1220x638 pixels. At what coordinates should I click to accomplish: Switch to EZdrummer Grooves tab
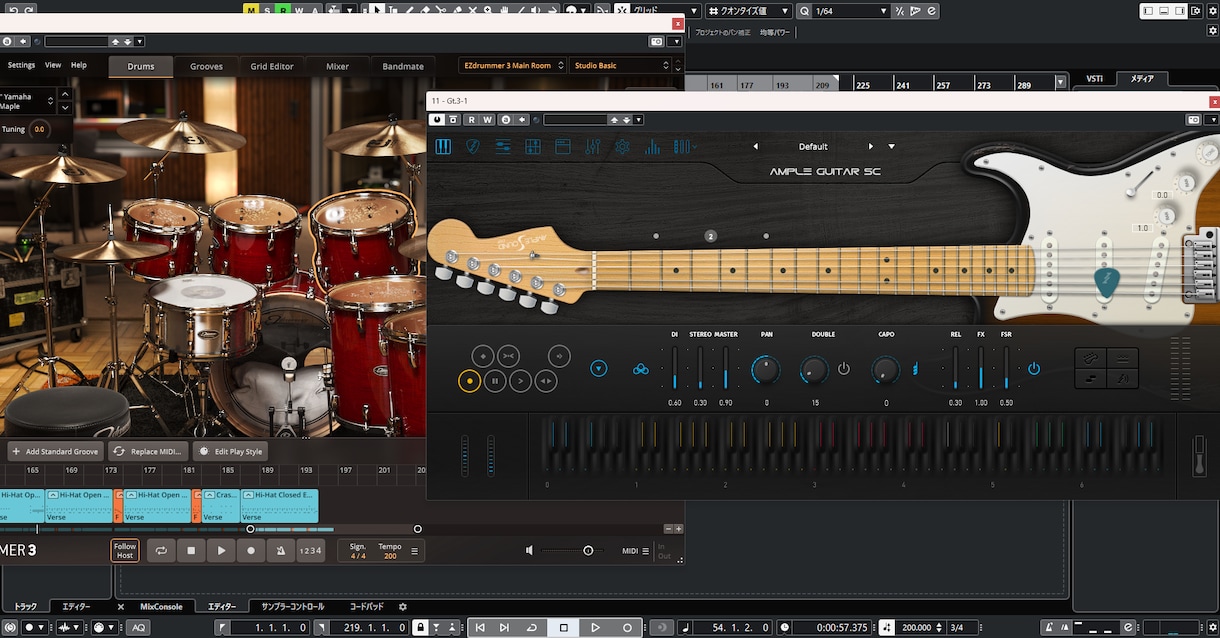point(206,66)
